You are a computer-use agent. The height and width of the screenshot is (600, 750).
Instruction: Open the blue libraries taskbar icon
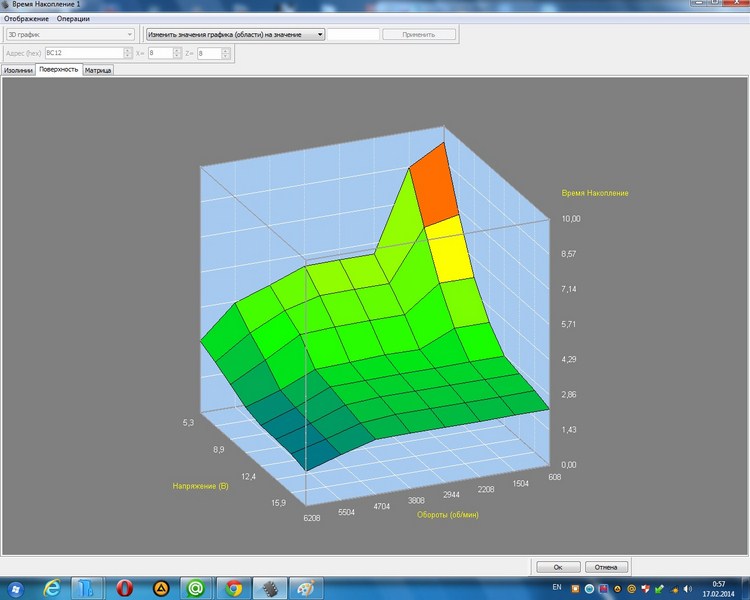89,588
